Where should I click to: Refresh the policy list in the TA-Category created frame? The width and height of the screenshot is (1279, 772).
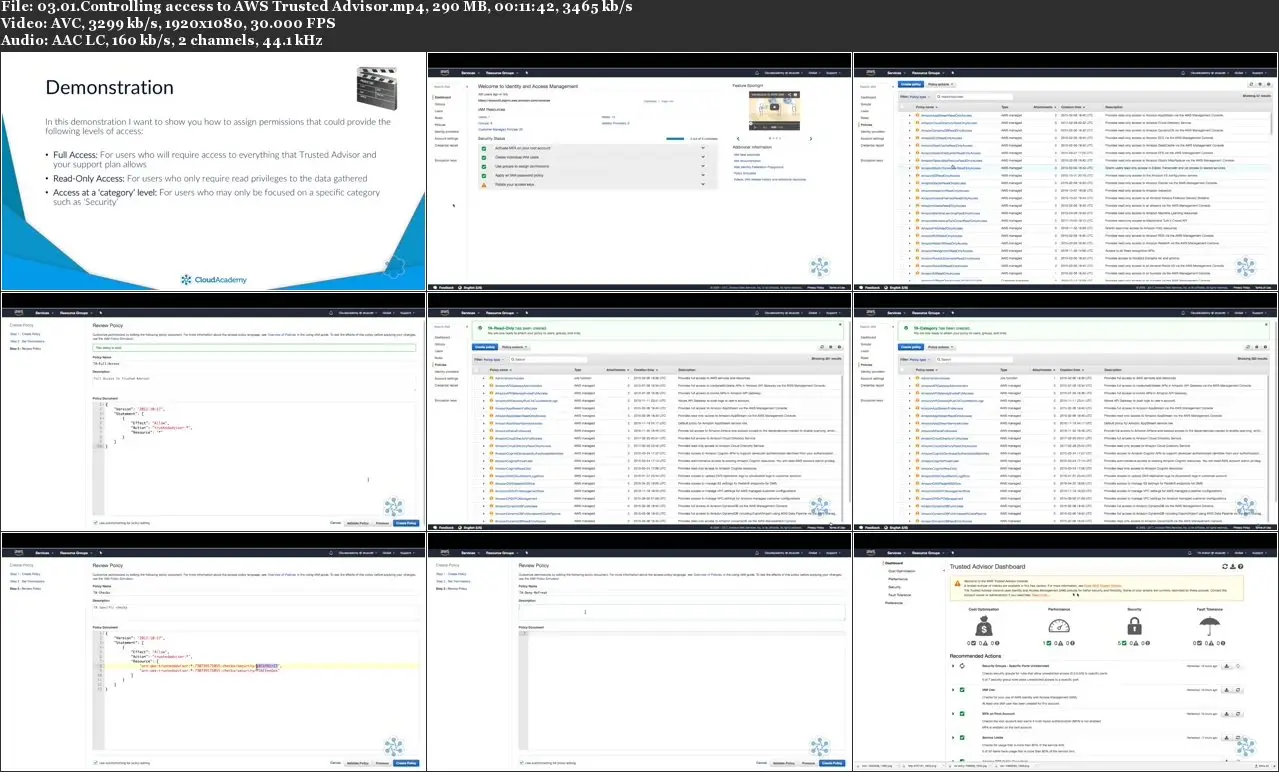[x=1250, y=347]
